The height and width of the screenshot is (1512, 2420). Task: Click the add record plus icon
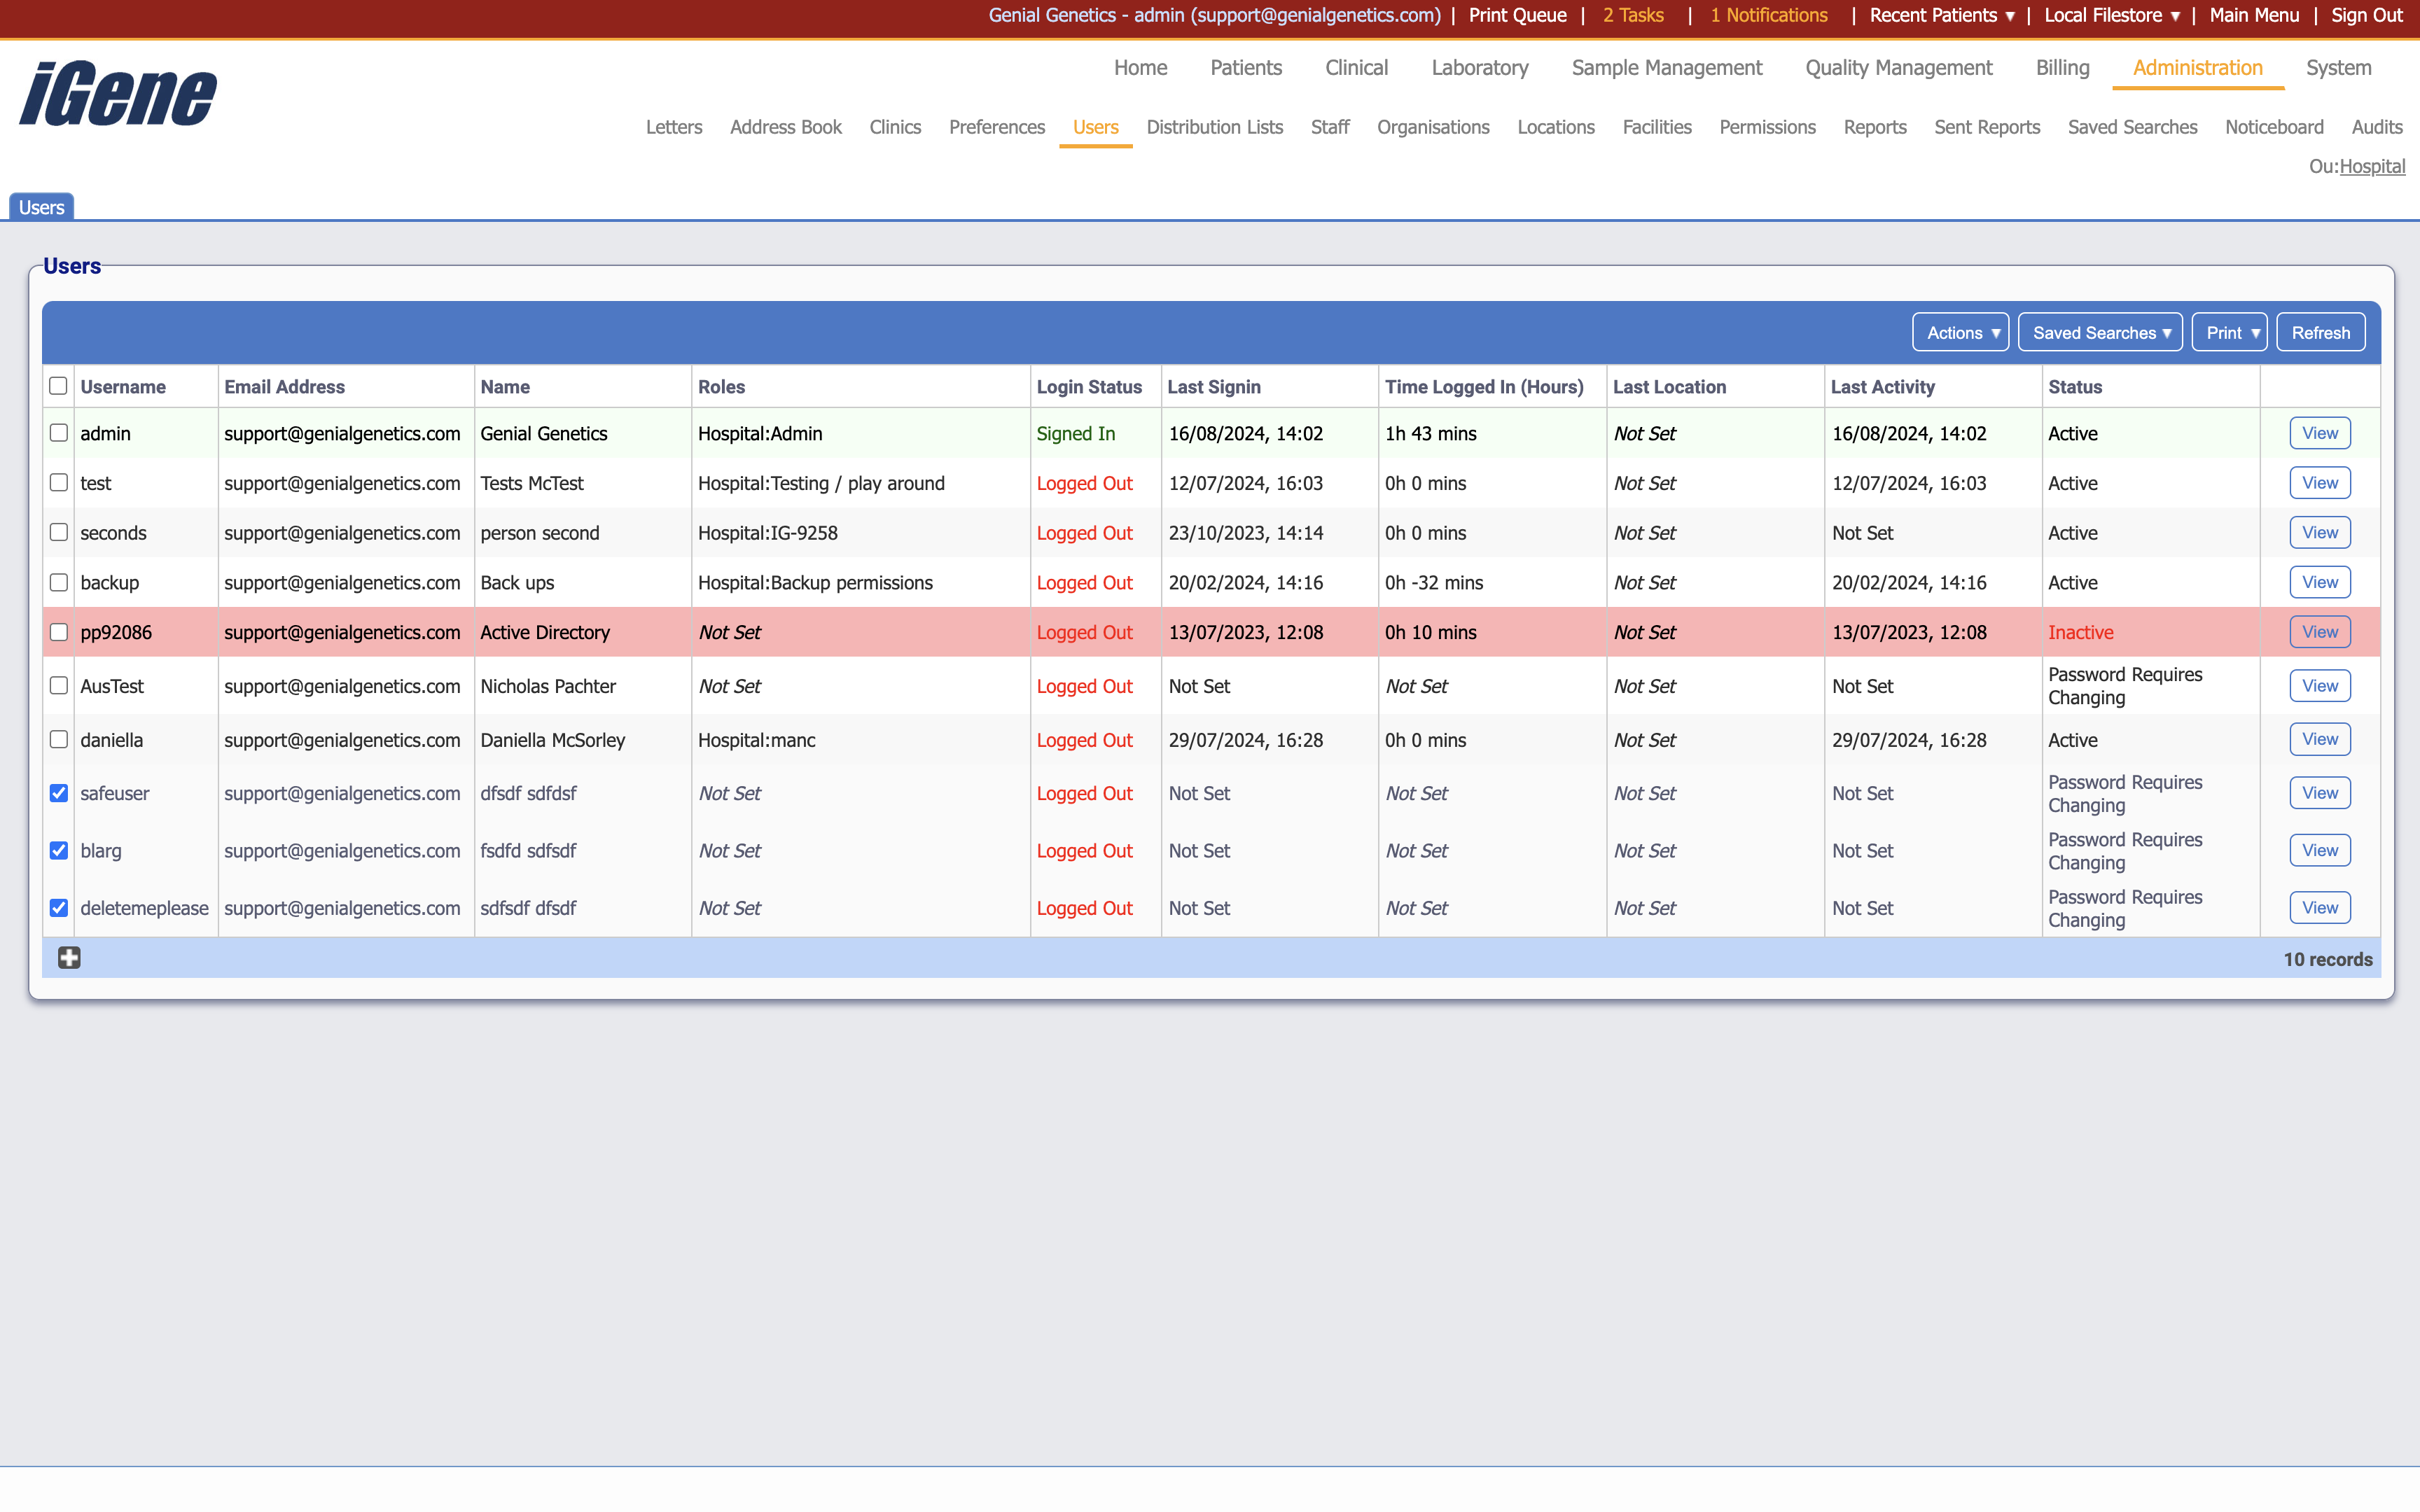(69, 958)
